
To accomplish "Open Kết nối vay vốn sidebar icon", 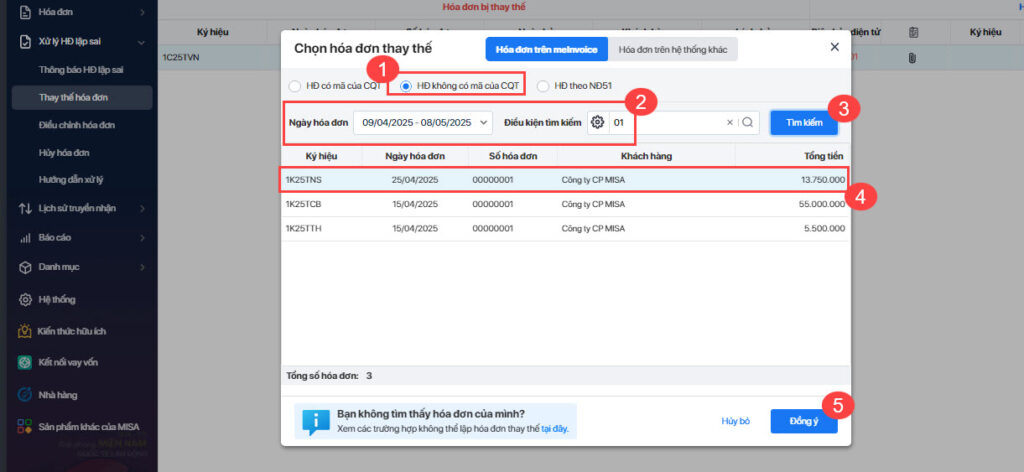I will 25,362.
